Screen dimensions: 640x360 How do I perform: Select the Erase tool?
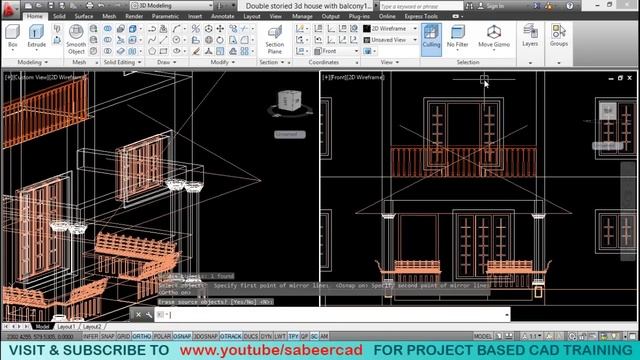click(x=196, y=51)
